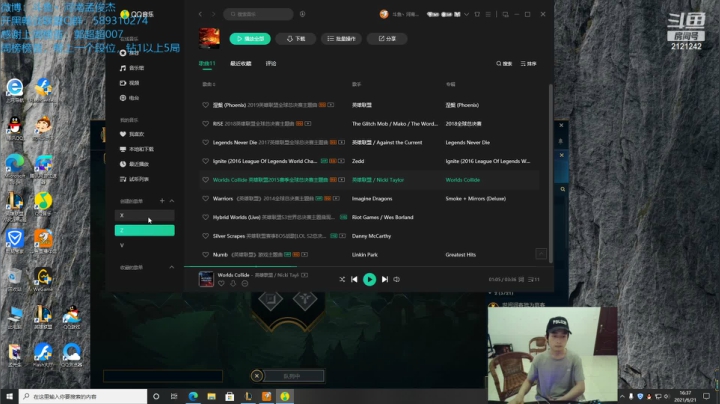Click the user avatar in the title bar
This screenshot has width=720, height=404.
click(384, 14)
